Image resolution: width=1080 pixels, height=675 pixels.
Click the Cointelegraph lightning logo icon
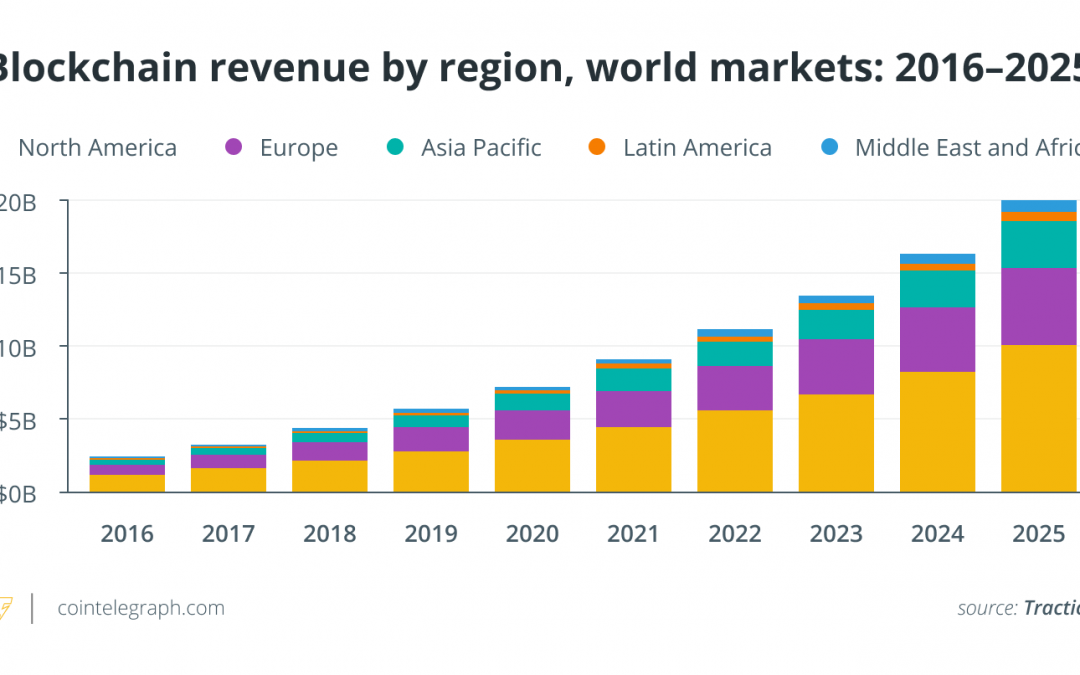pyautogui.click(x=5, y=608)
